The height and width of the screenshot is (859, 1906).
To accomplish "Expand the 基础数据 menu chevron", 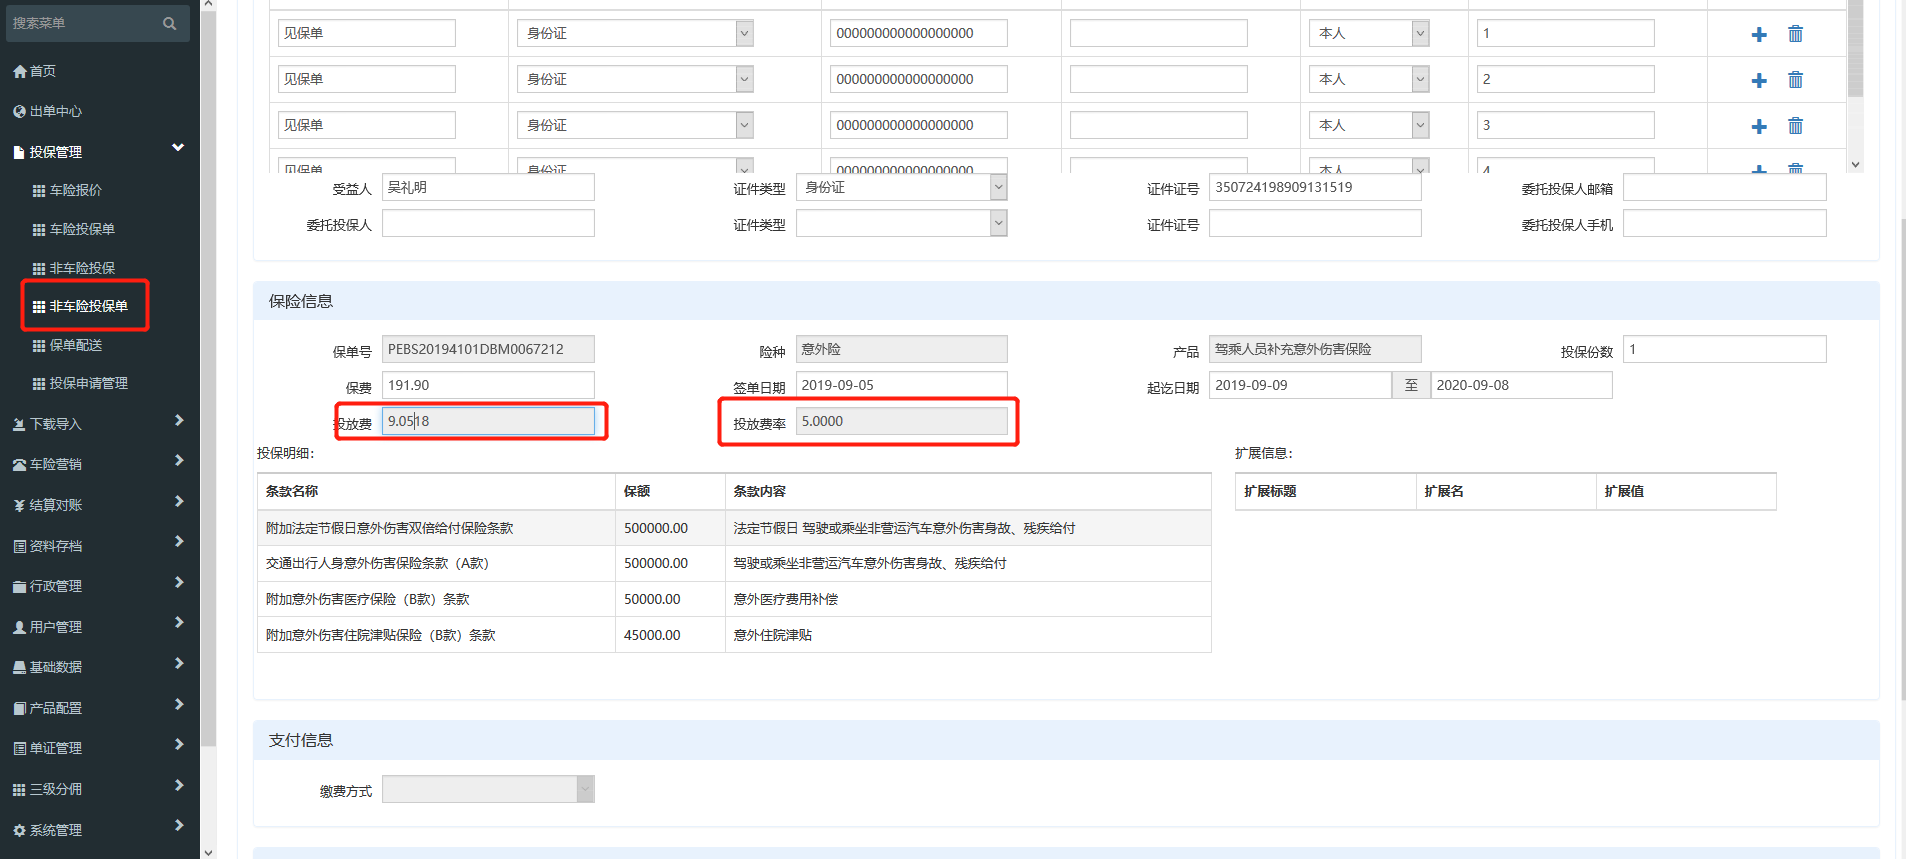I will point(179,664).
